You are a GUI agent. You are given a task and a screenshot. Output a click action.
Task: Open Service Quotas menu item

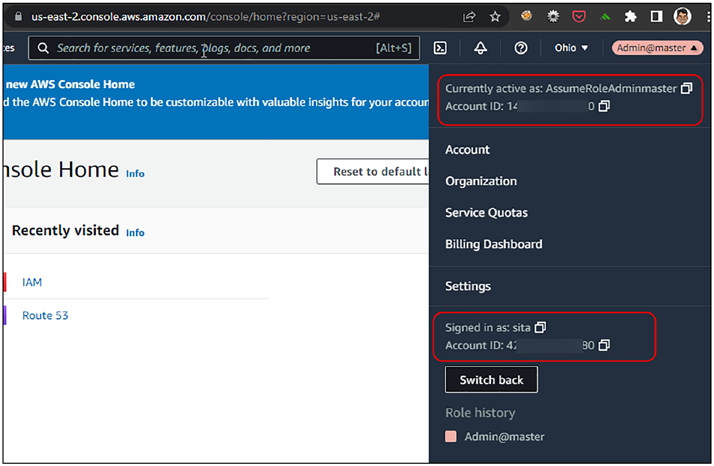[486, 212]
